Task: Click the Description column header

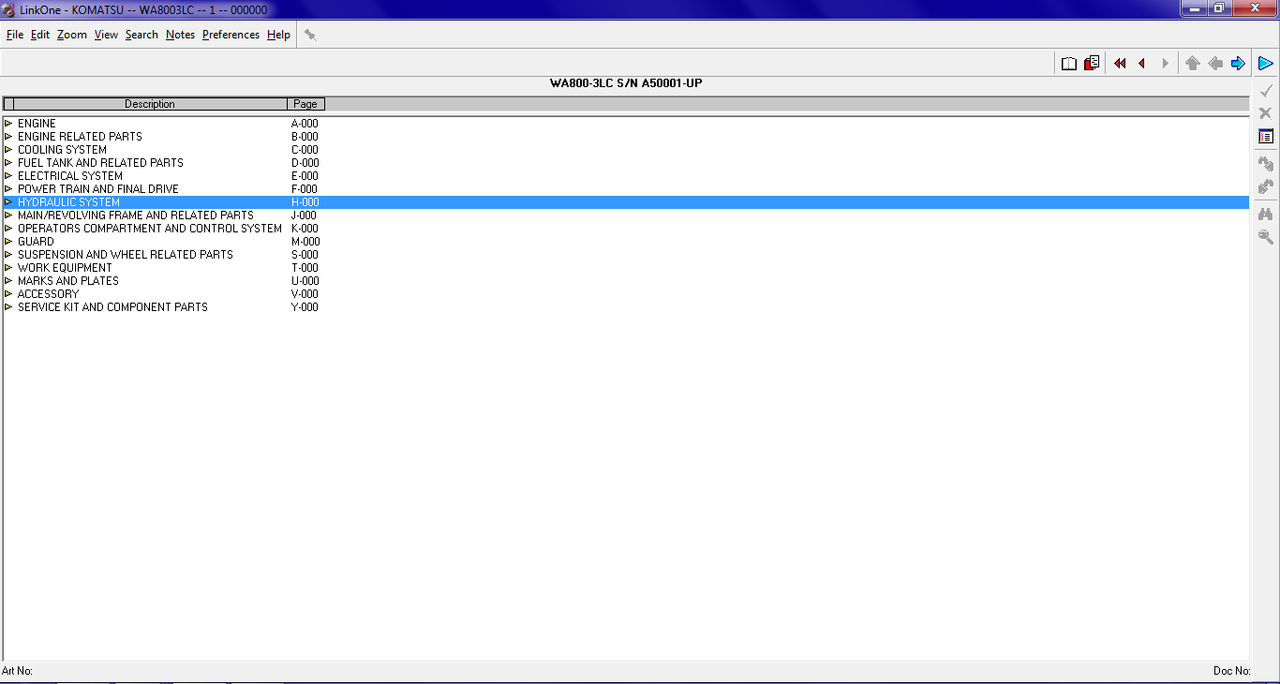Action: 150,104
